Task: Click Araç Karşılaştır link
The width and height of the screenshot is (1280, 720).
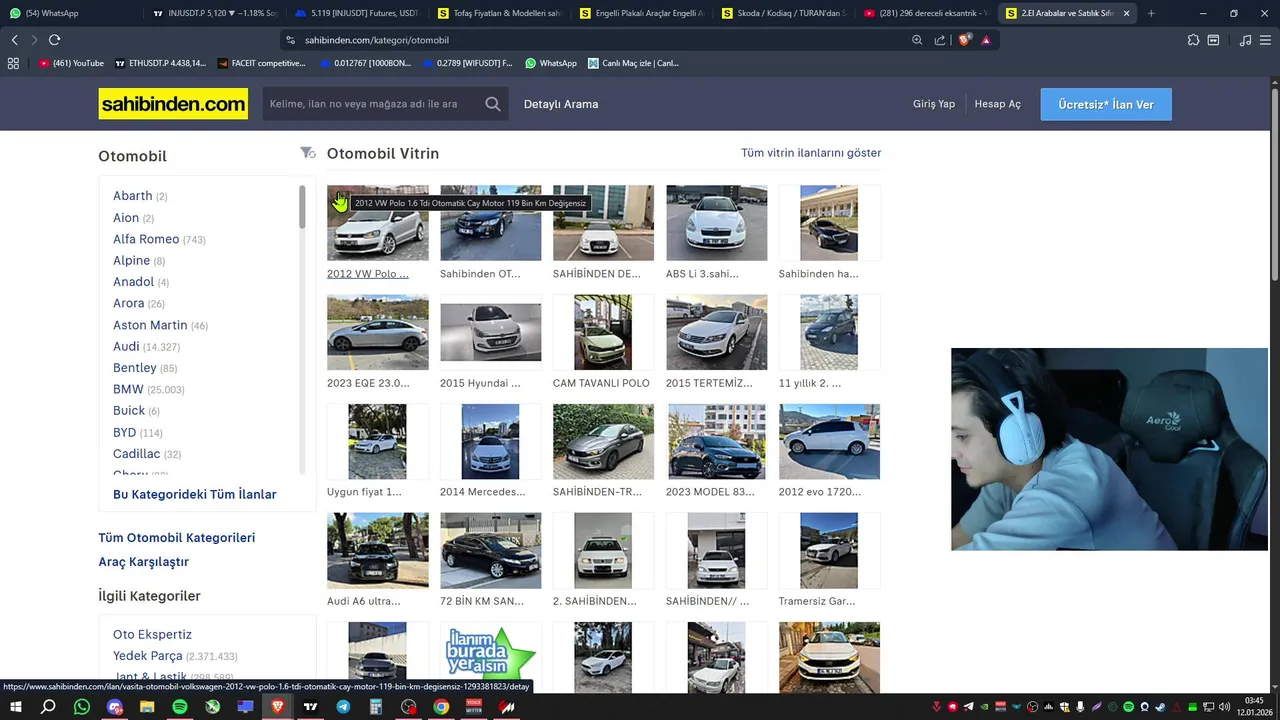Action: click(x=144, y=561)
